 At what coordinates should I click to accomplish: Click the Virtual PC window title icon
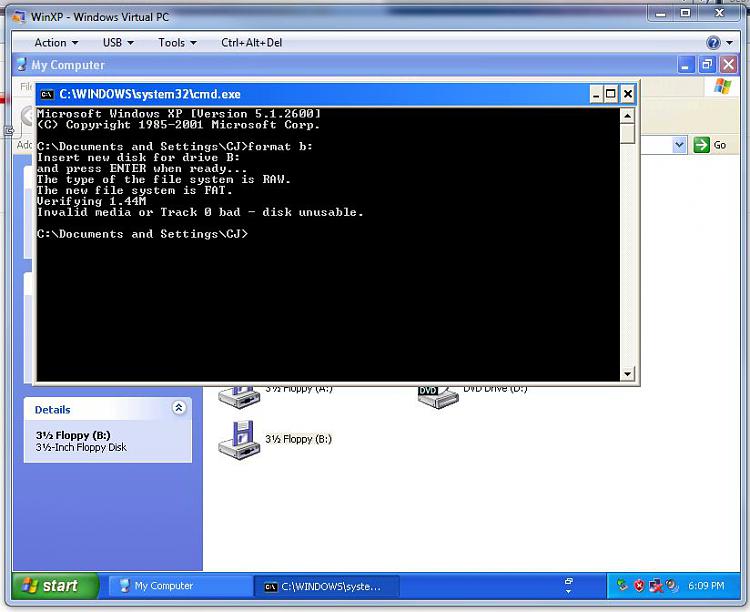(19, 17)
